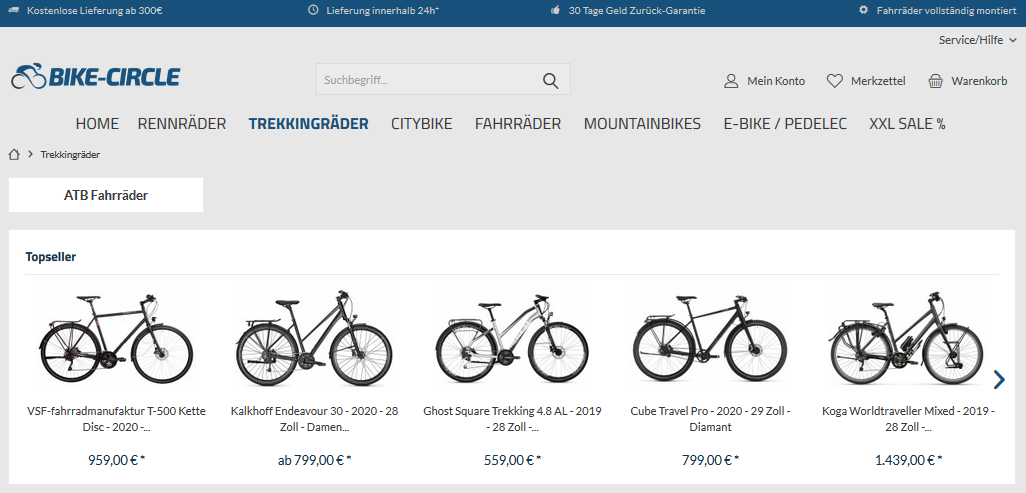Select the TREKKINGRÄDER menu item

point(308,124)
